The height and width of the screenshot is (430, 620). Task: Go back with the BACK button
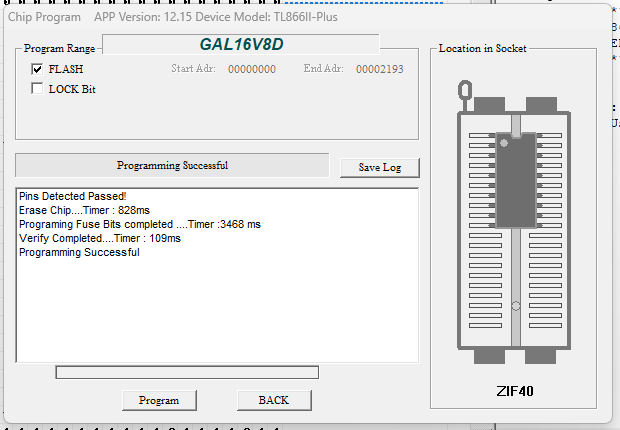pyautogui.click(x=273, y=400)
